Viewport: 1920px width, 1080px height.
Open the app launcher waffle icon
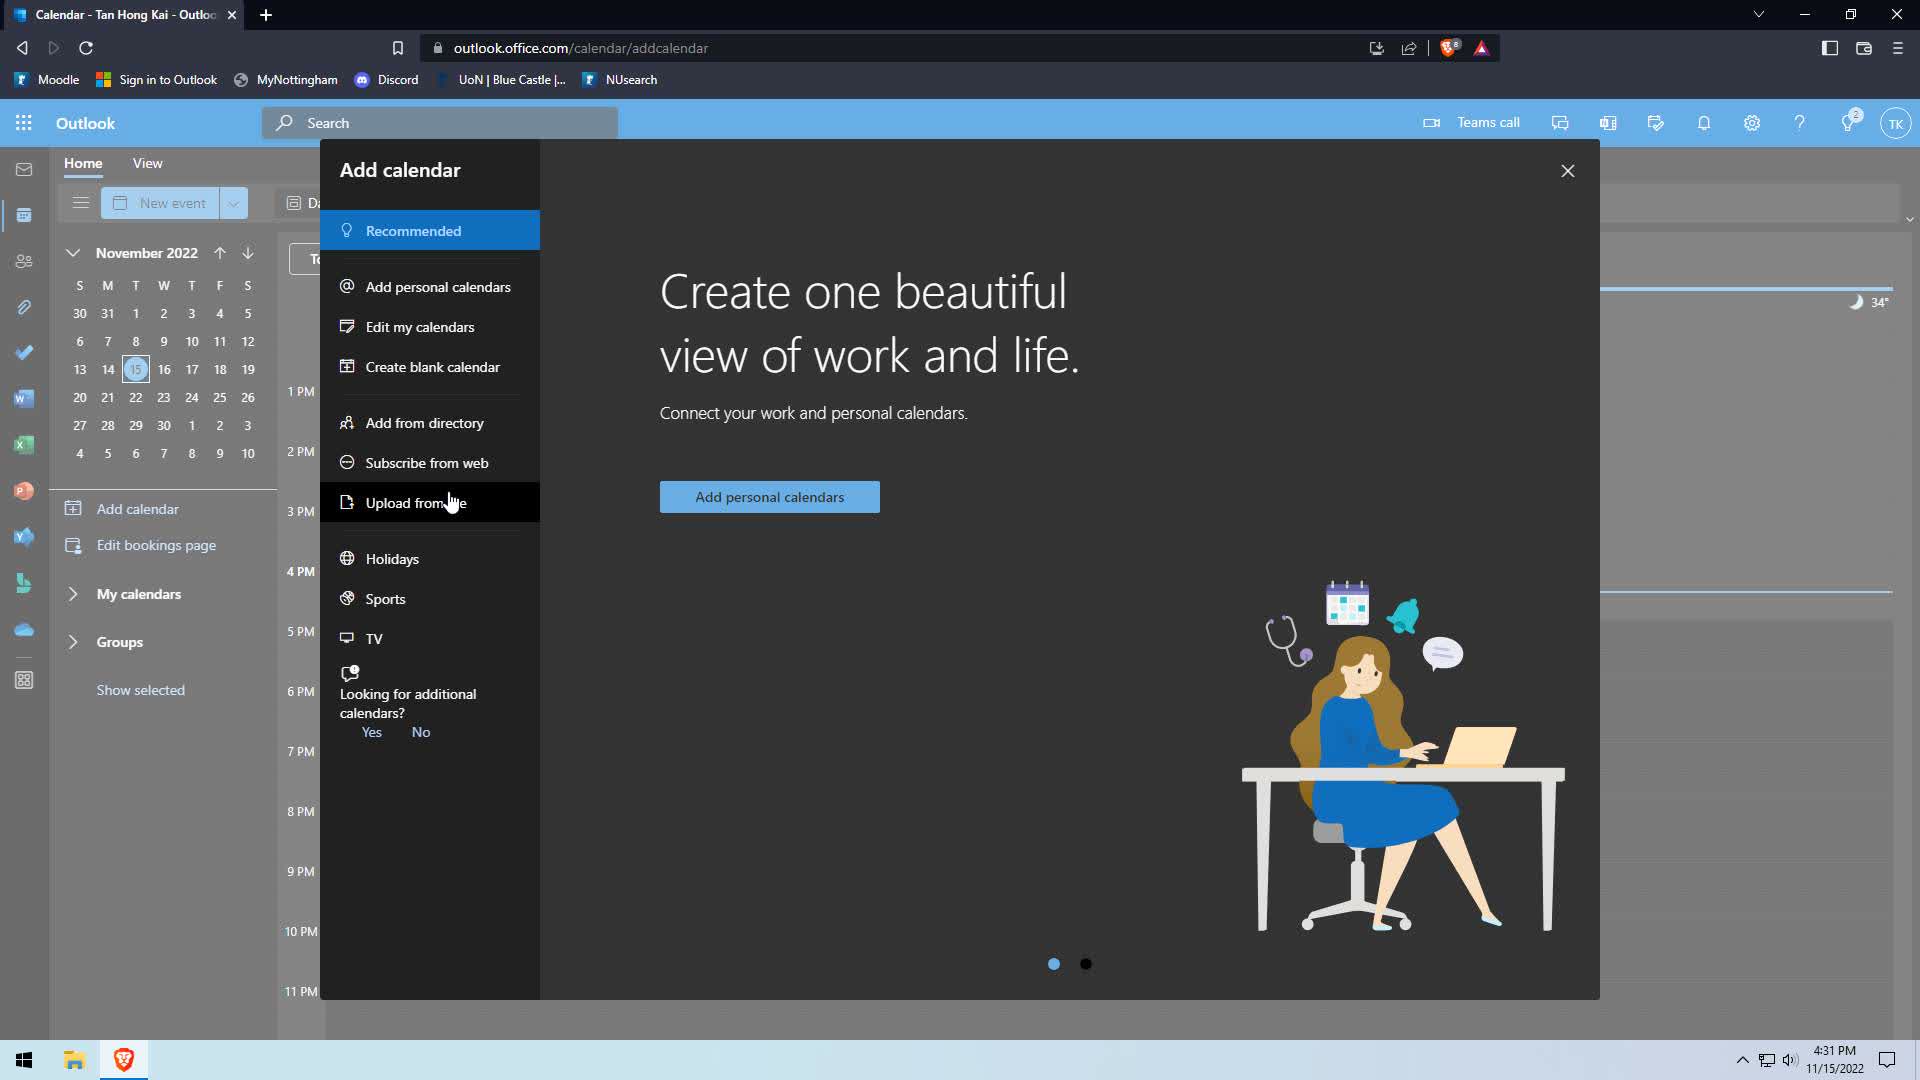click(x=24, y=123)
